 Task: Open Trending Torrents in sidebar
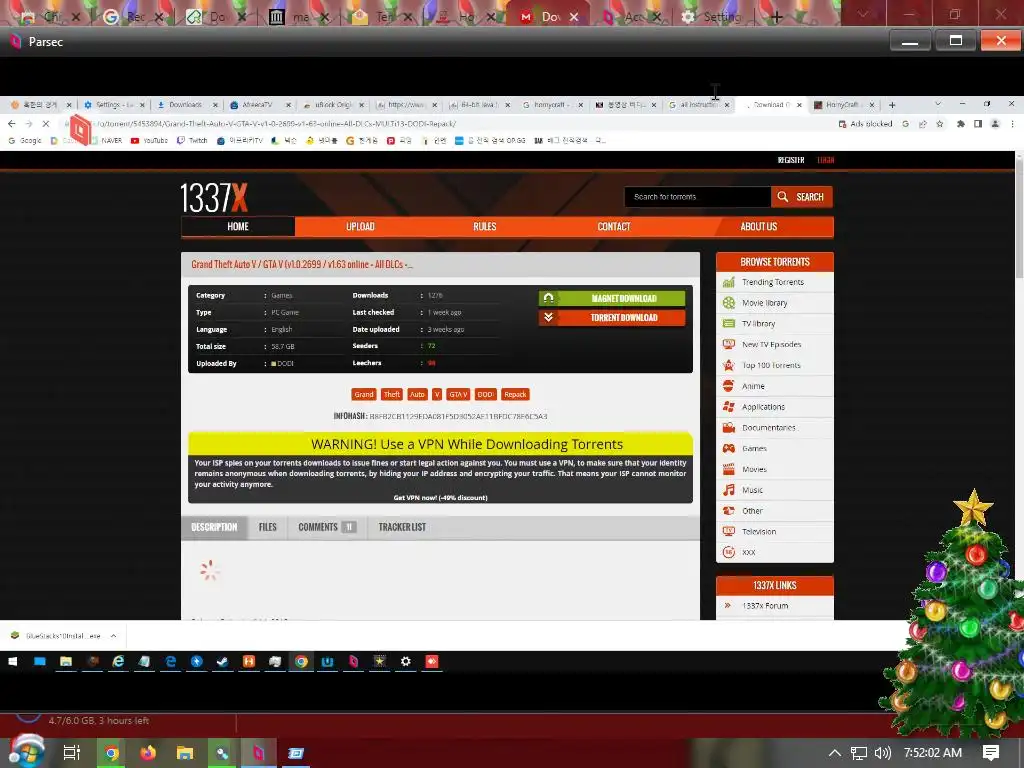click(x=773, y=282)
